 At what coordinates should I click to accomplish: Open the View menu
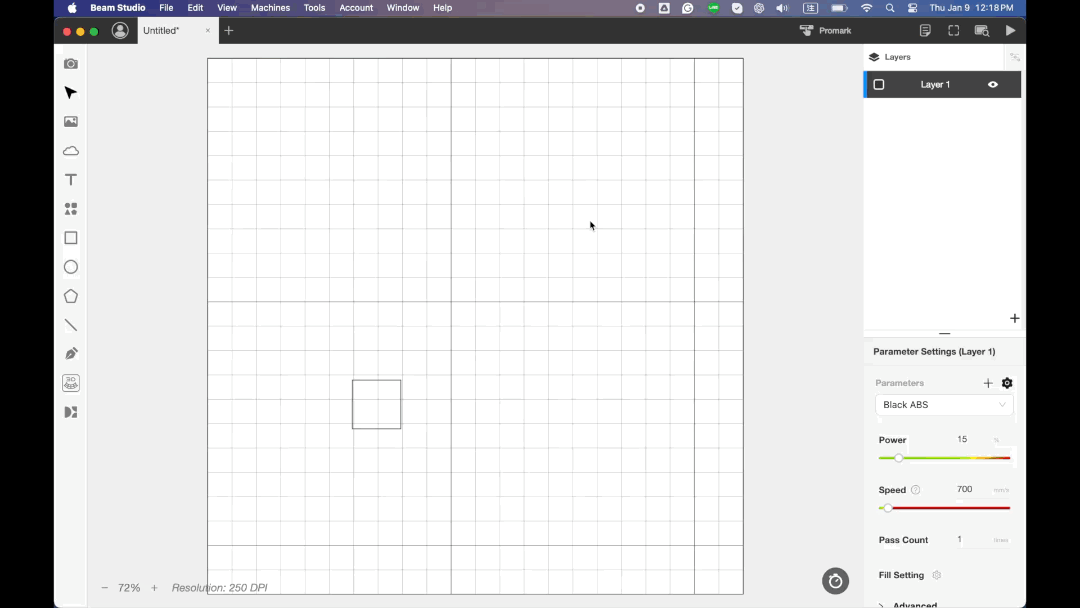227,8
